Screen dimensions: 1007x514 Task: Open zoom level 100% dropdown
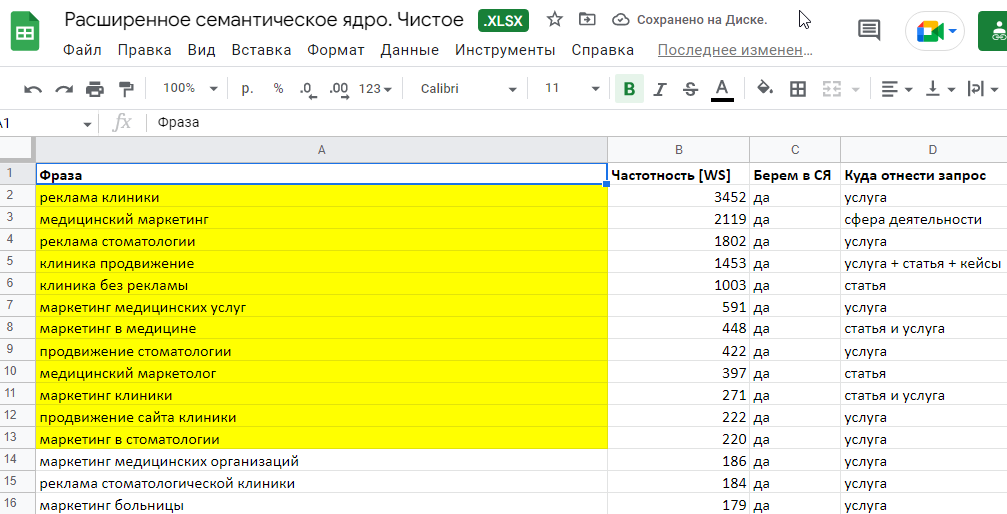[189, 88]
